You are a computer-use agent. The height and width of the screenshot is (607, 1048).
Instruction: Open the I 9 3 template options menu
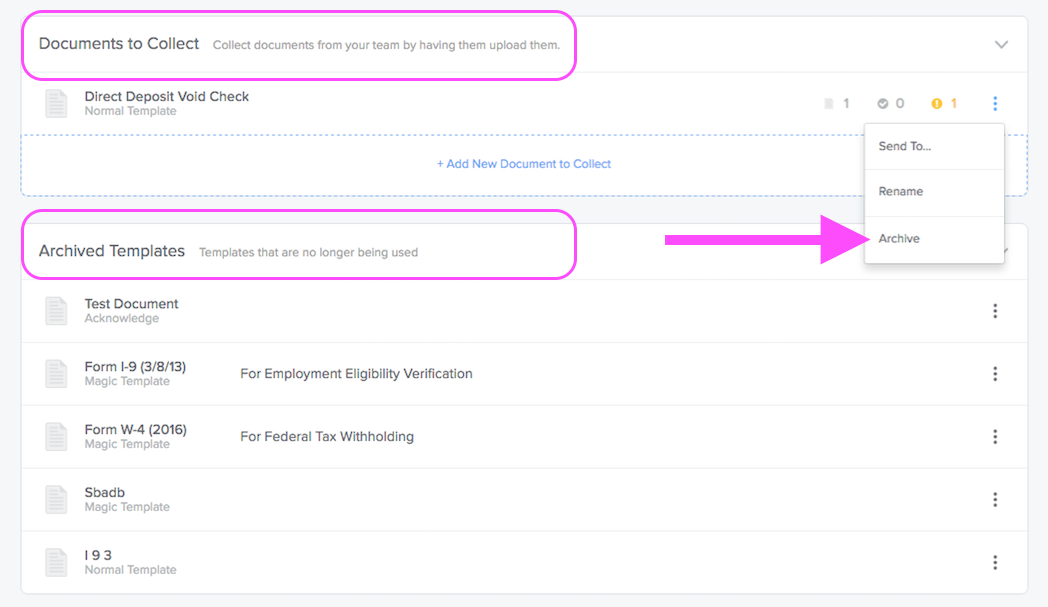(x=995, y=562)
